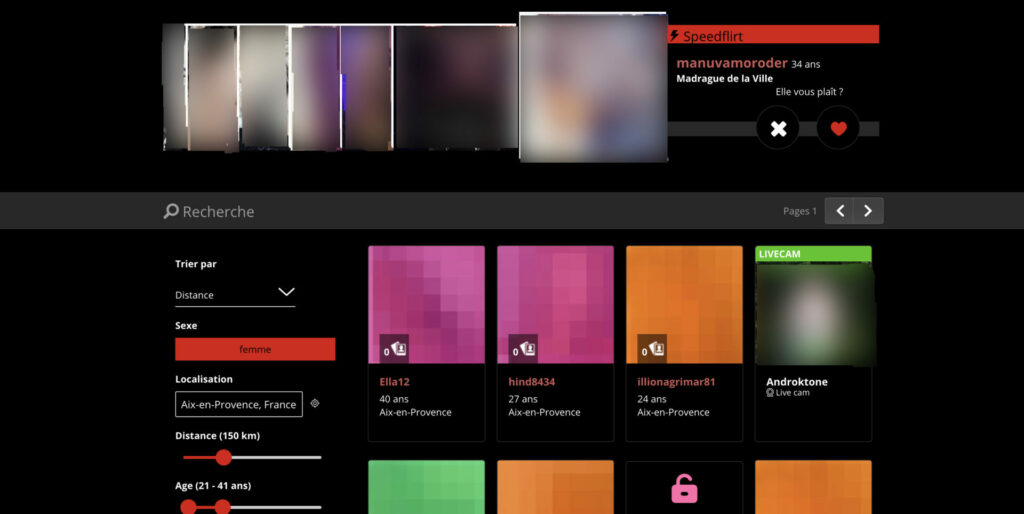Open the manuvamoroder profile link
This screenshot has height=514, width=1024.
coord(731,63)
